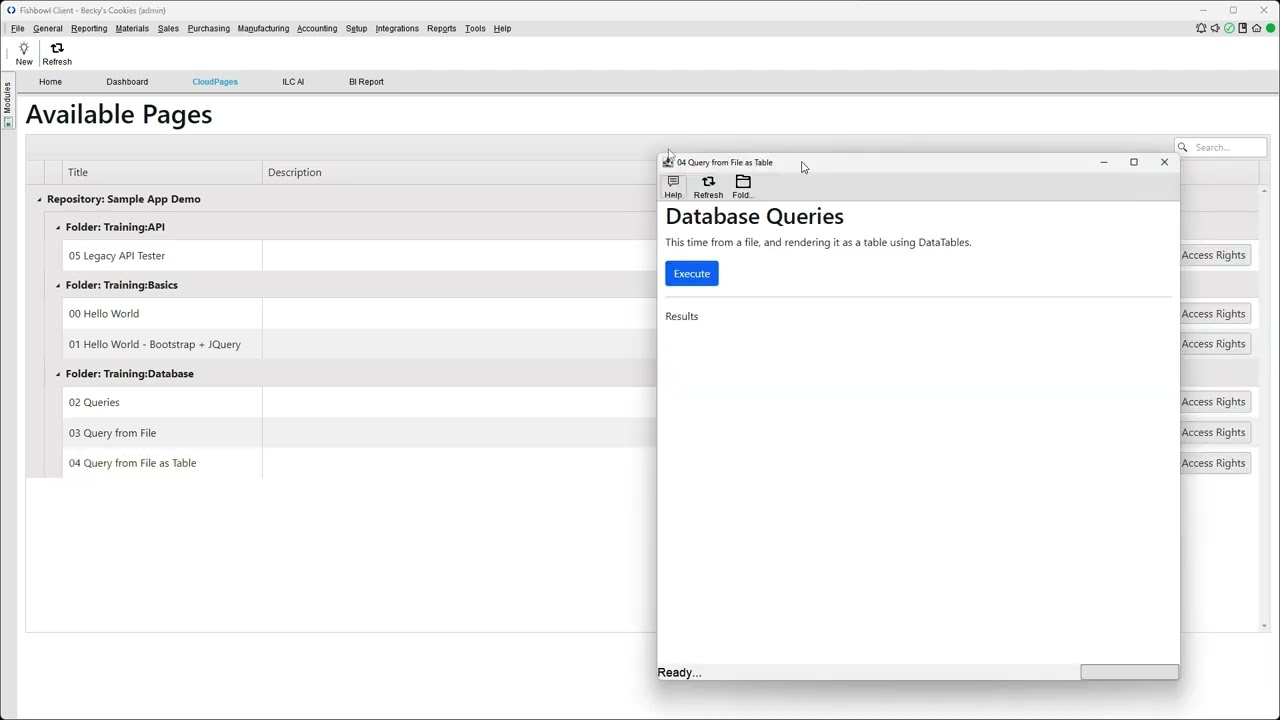This screenshot has width=1280, height=720.
Task: Minimize the 04 Query from File as Table window
Action: pyautogui.click(x=1104, y=162)
